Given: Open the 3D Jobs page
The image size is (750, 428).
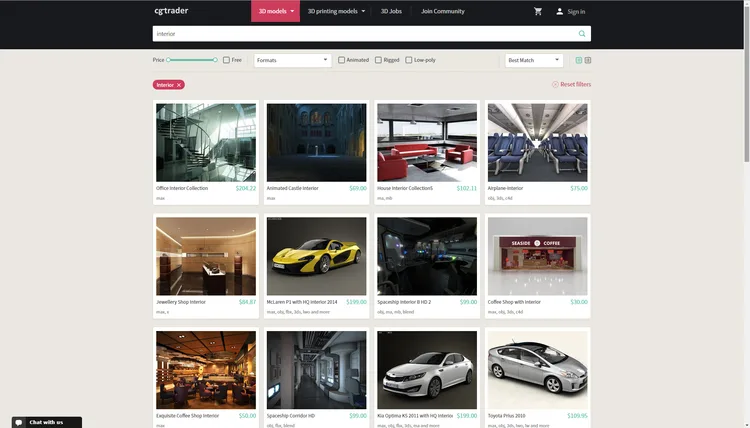Looking at the screenshot, I should 391,11.
